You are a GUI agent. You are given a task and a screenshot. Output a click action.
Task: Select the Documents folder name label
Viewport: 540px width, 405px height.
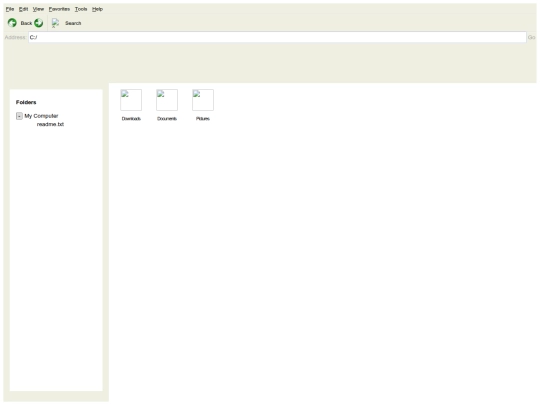click(x=167, y=119)
